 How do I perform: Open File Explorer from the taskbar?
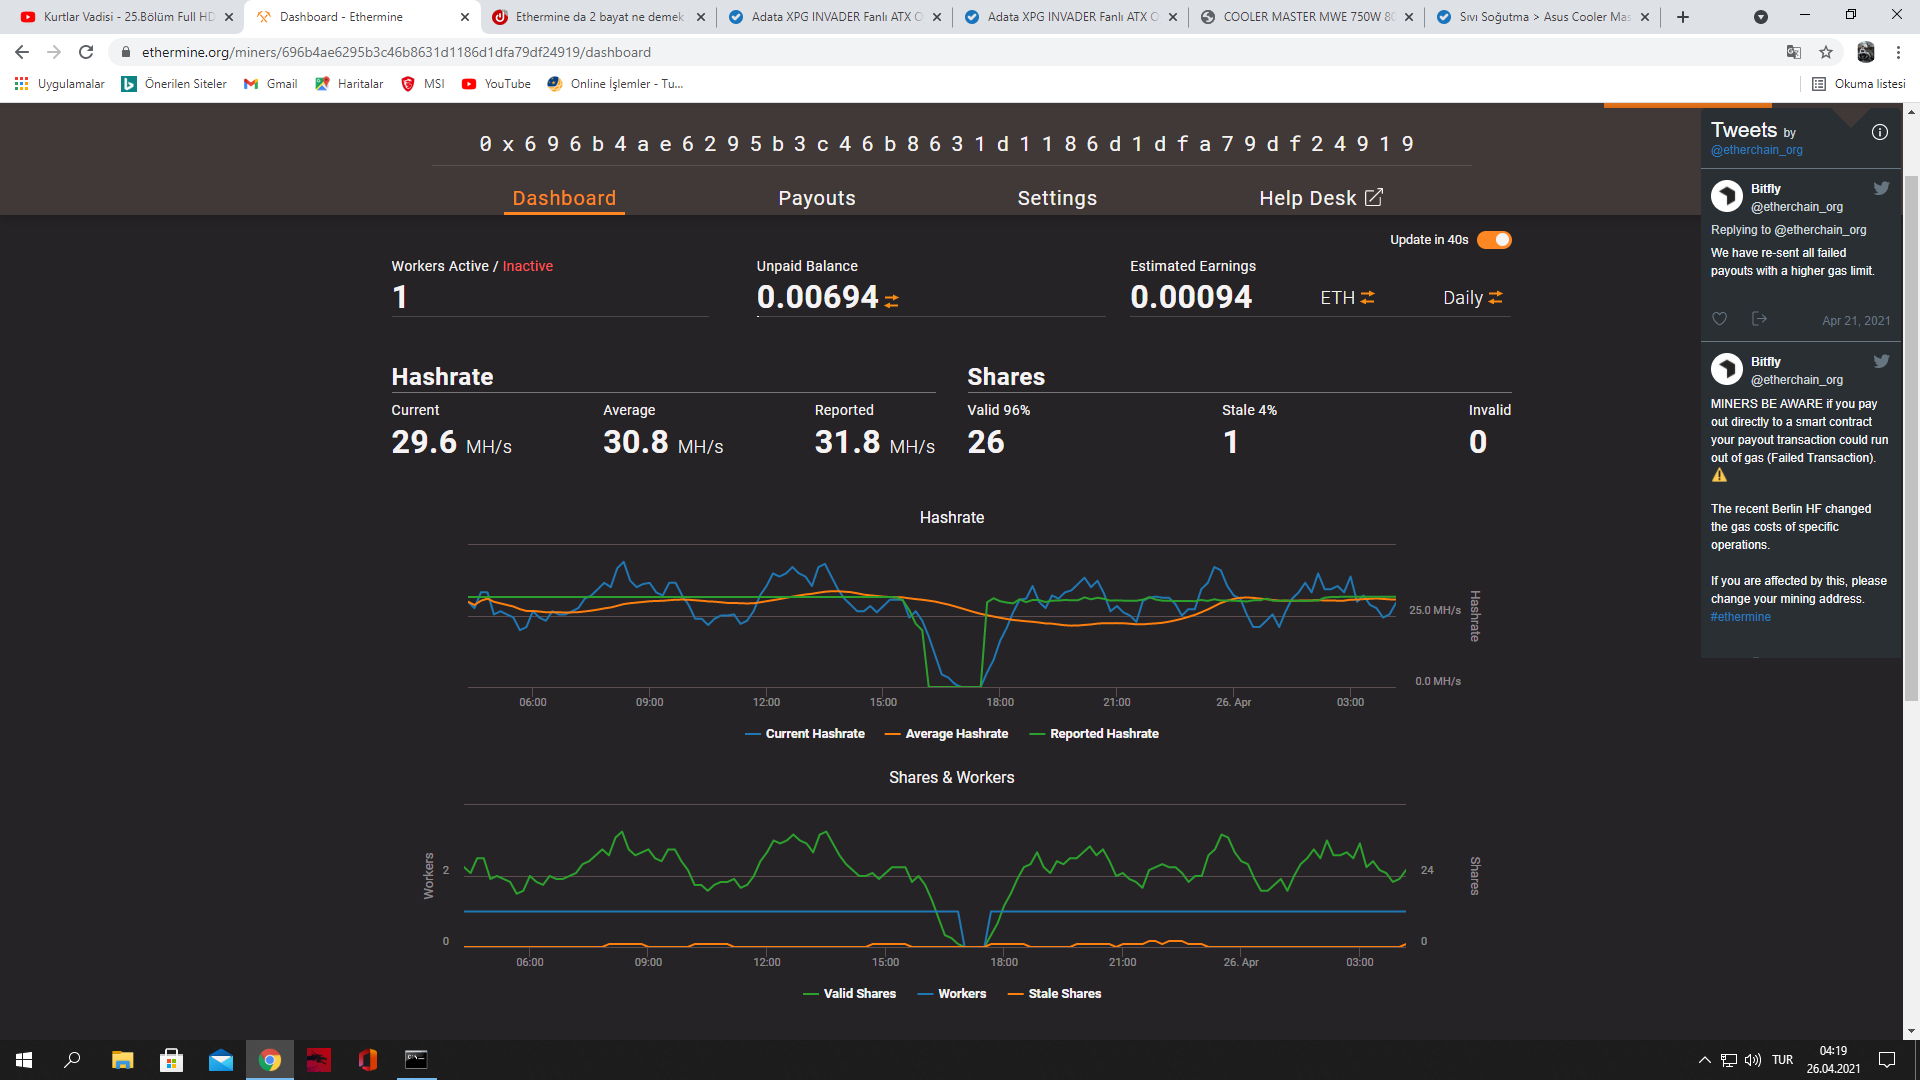122,1060
